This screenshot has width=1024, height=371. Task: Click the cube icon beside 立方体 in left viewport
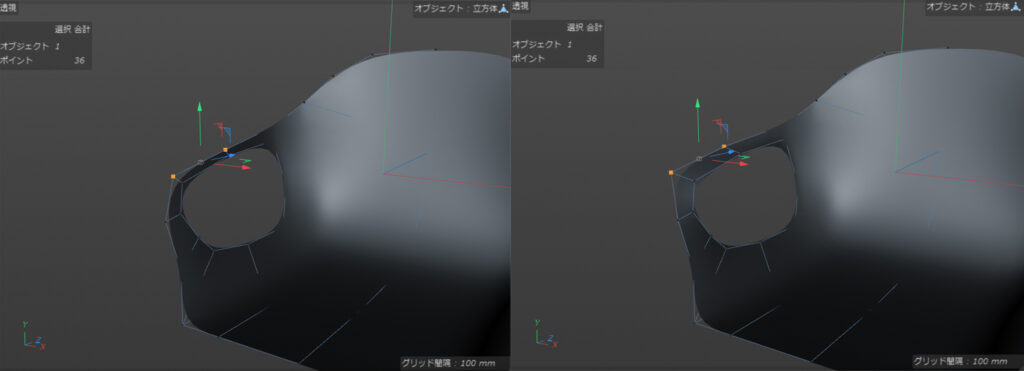[x=503, y=8]
